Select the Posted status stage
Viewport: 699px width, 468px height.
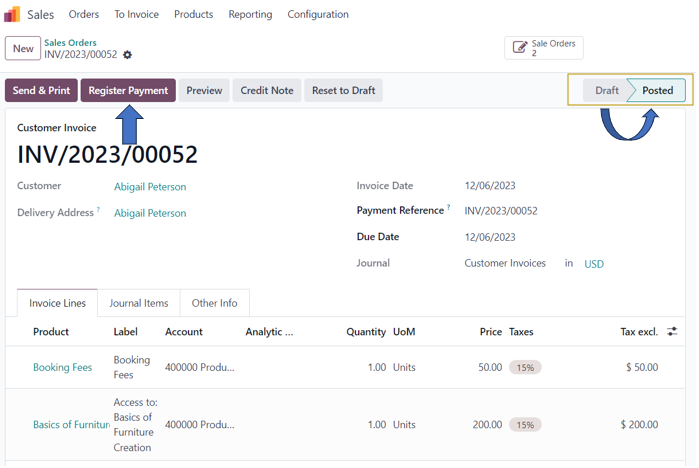coord(657,91)
